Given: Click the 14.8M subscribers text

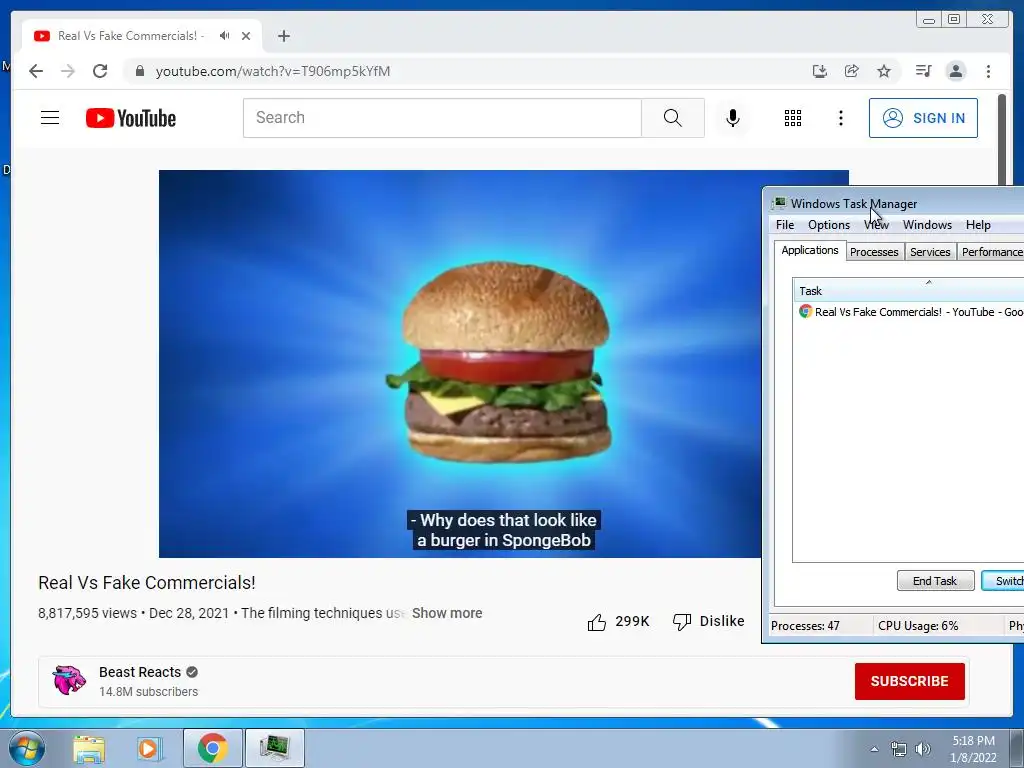Looking at the screenshot, I should [148, 692].
